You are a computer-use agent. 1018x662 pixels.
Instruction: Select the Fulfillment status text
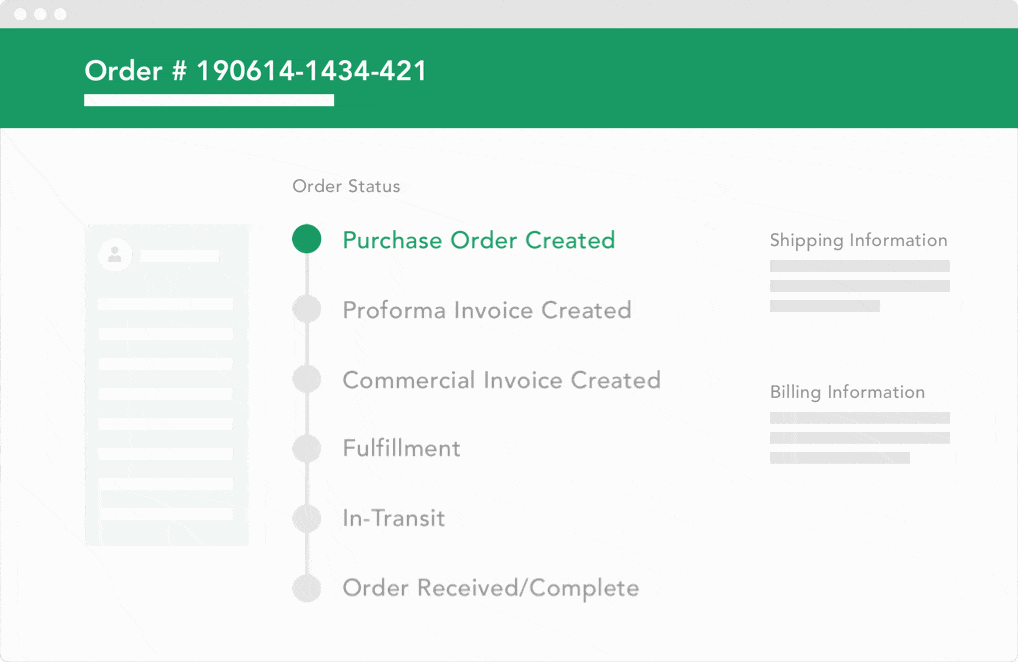point(401,448)
